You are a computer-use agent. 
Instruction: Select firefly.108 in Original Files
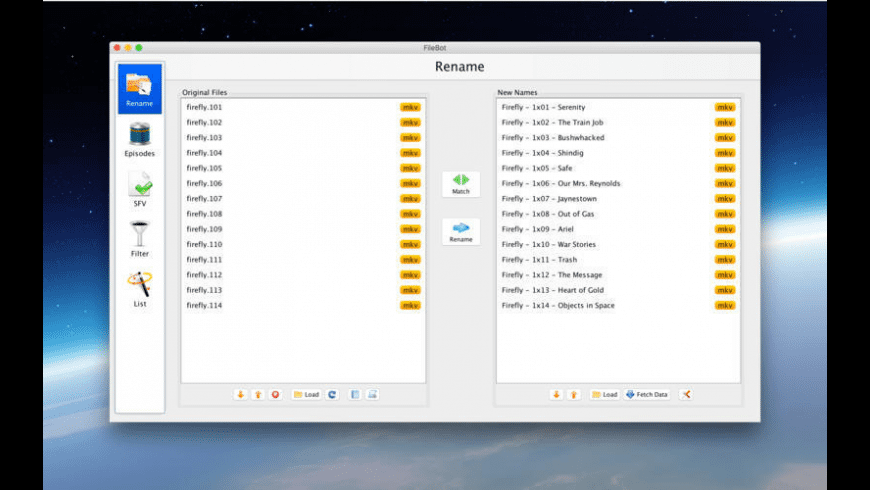(x=303, y=214)
